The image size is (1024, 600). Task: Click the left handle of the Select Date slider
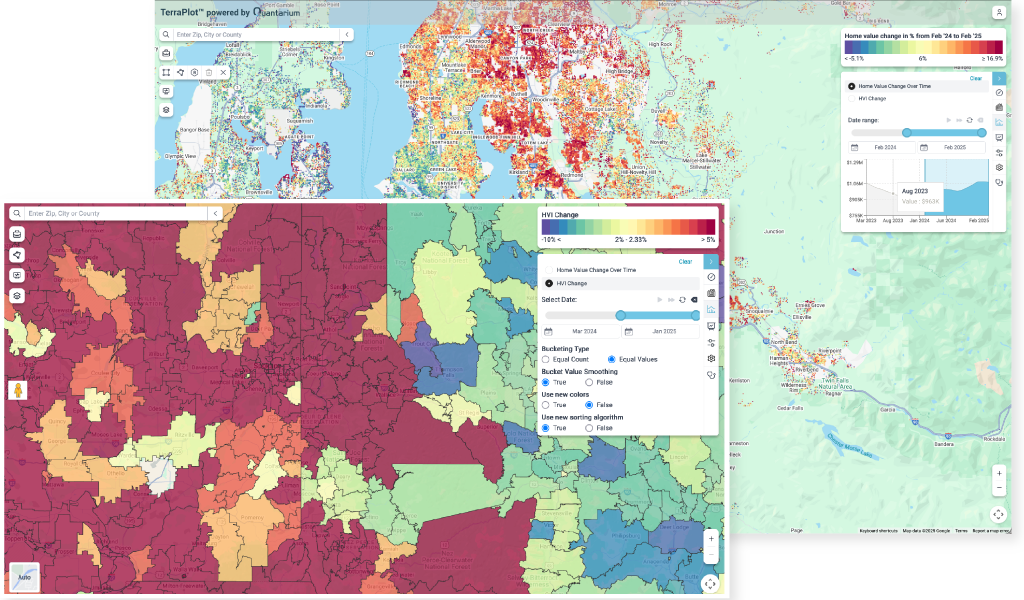coord(620,315)
